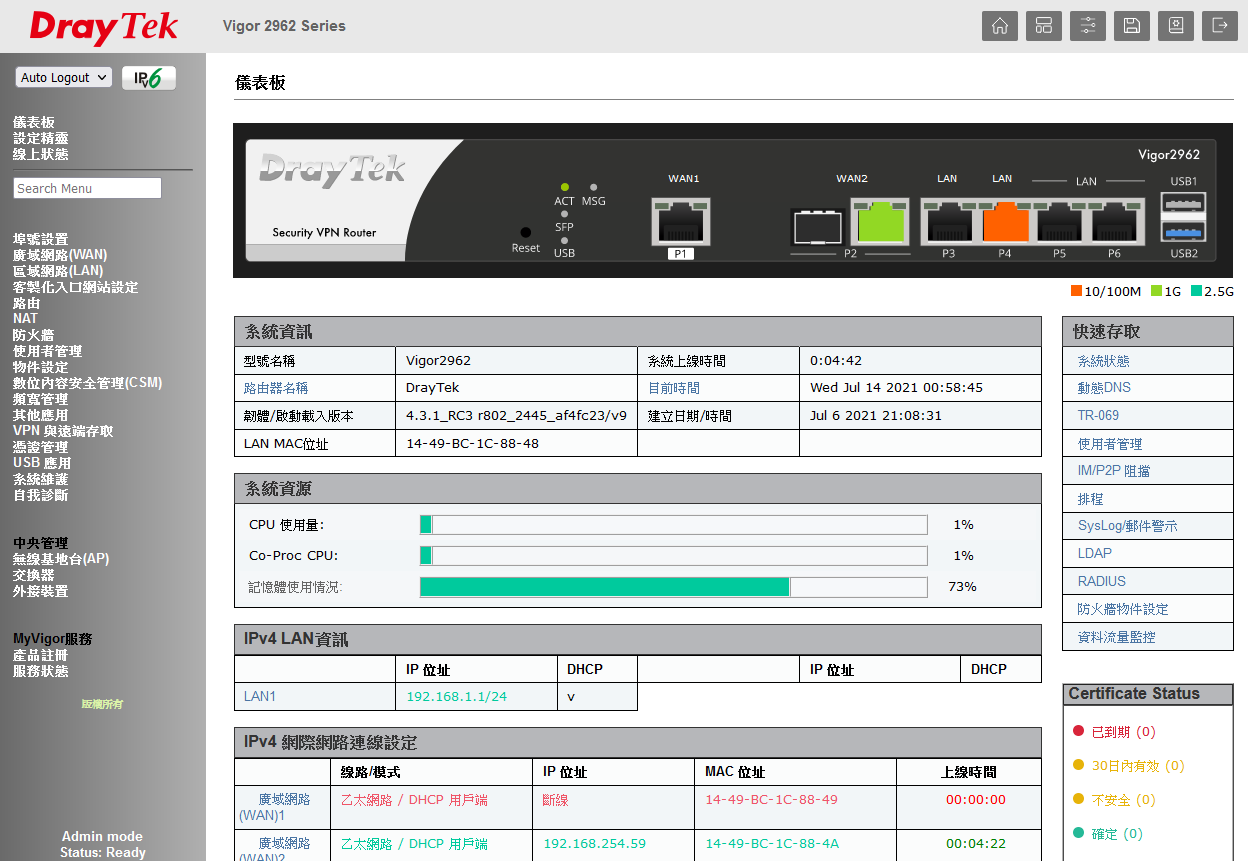
Task: Open 系統狀態 in quick access panel
Action: click(1104, 361)
